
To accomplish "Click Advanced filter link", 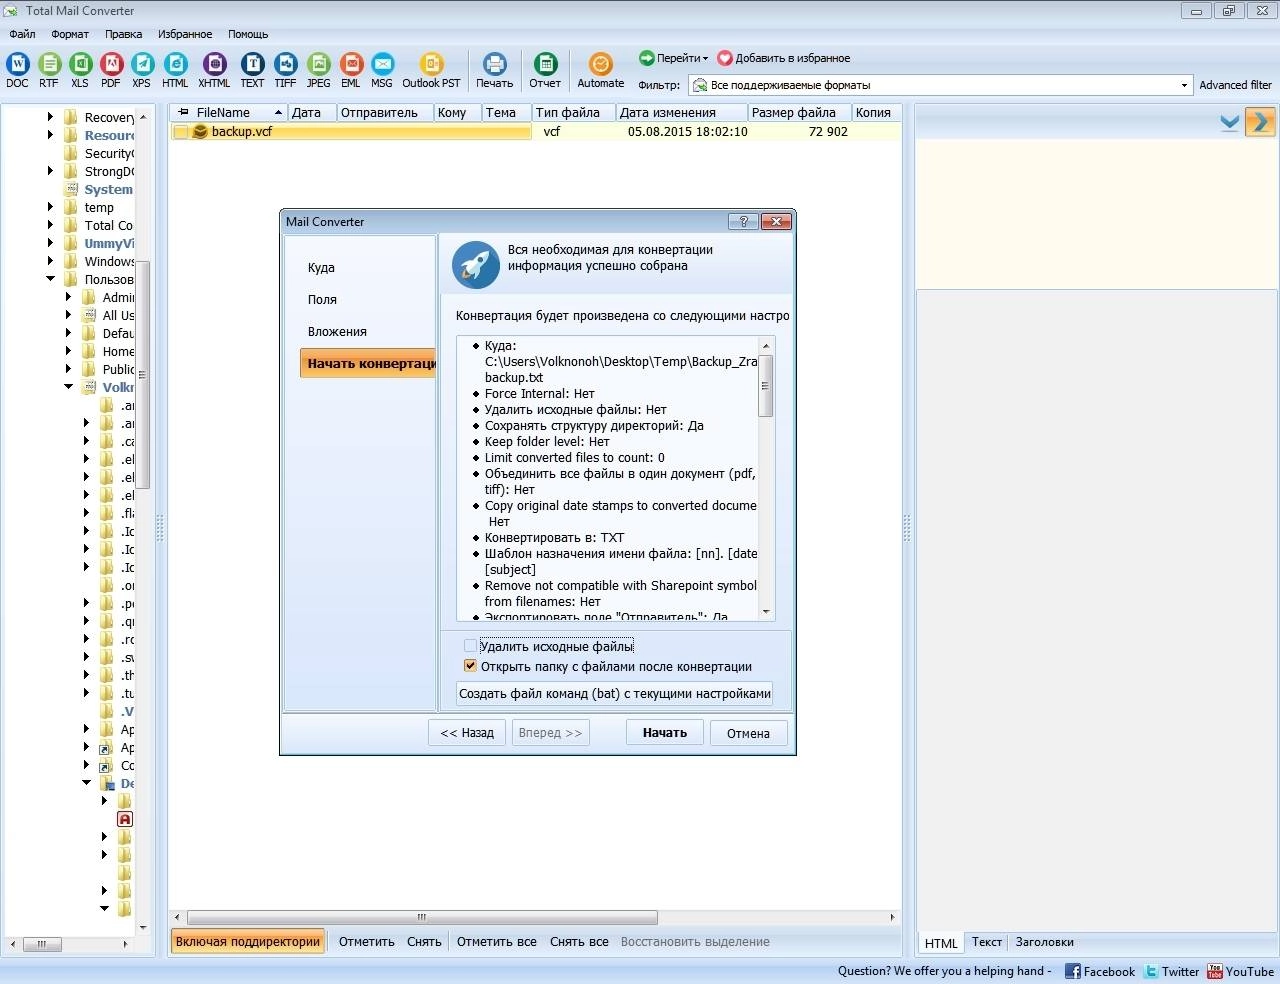I will tap(1236, 85).
